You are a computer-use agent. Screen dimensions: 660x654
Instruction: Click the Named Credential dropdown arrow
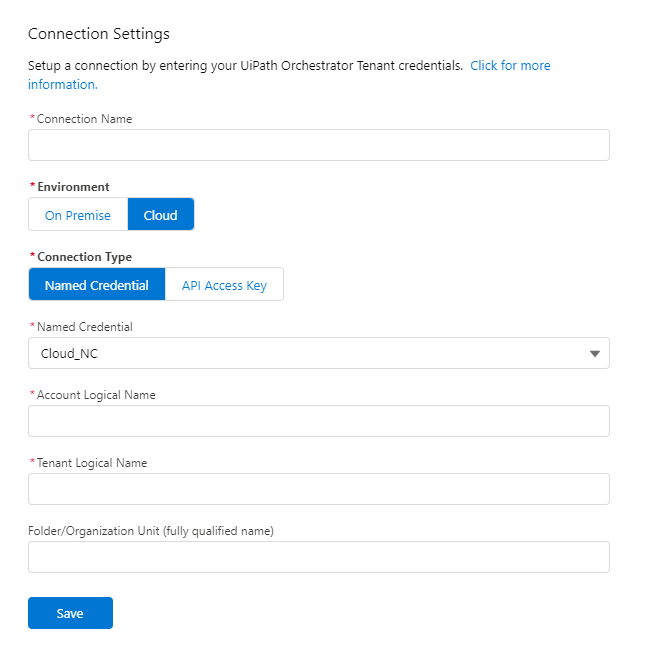[594, 353]
